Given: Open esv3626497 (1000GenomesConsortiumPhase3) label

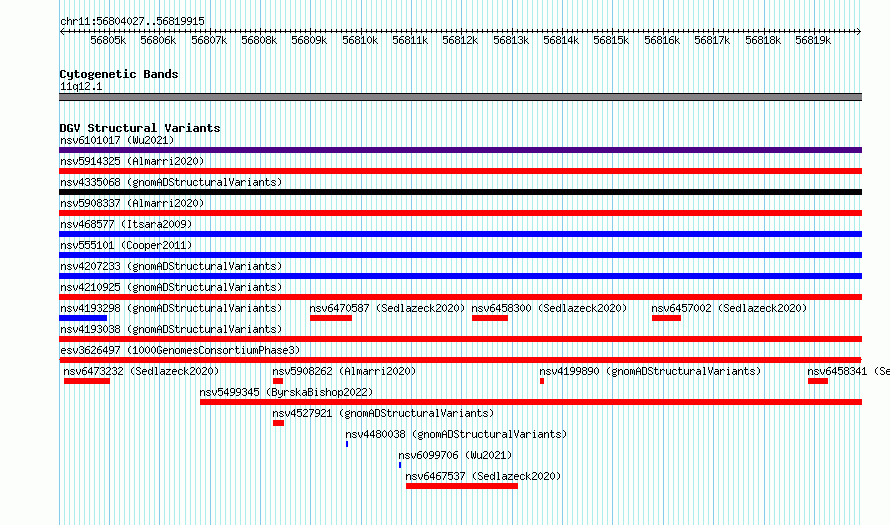Looking at the screenshot, I should click(180, 350).
